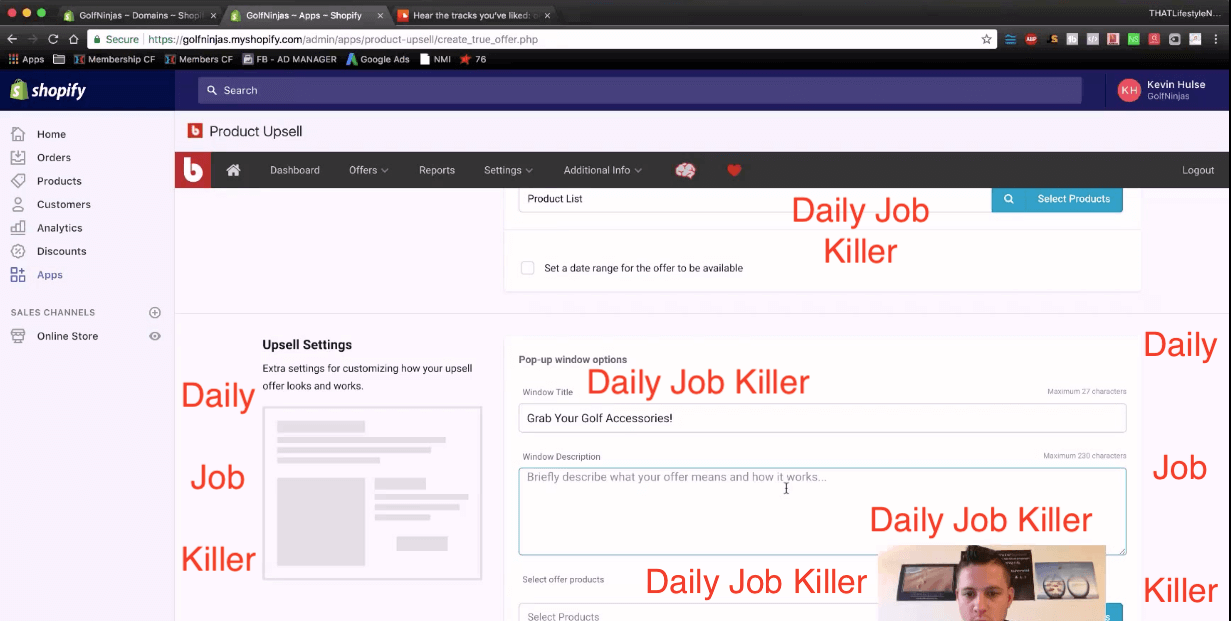Click the Home label in sidebar

point(51,134)
